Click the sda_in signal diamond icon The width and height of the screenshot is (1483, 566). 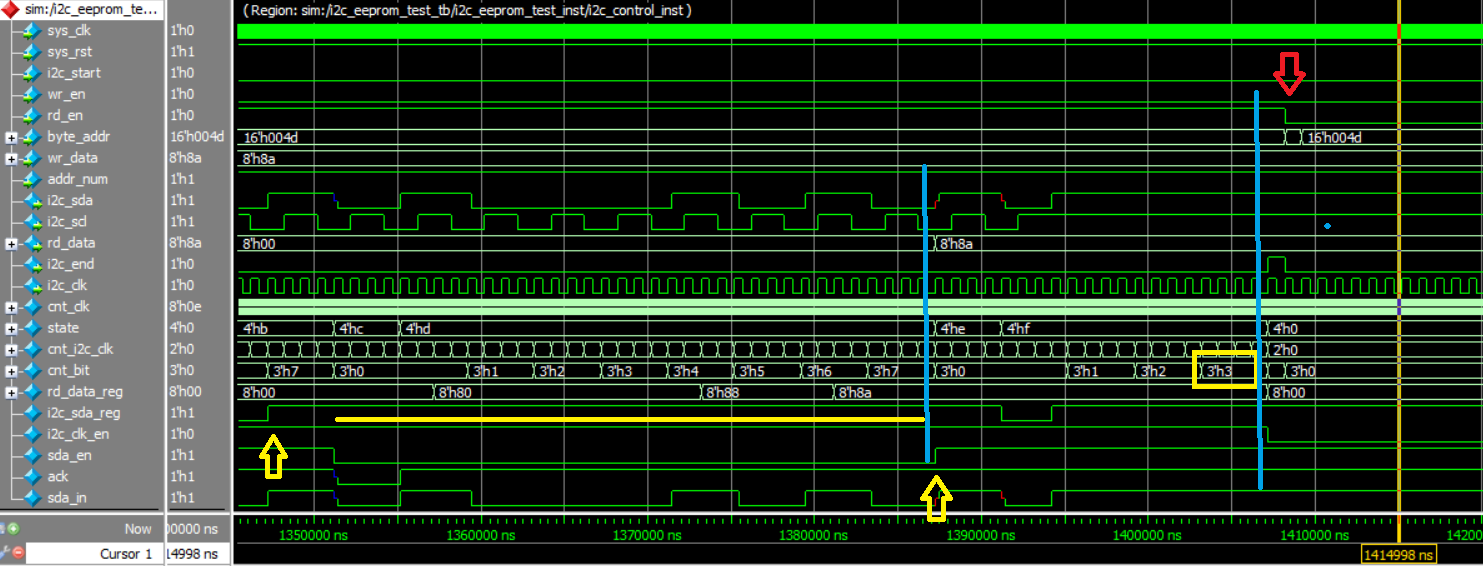click(33, 498)
